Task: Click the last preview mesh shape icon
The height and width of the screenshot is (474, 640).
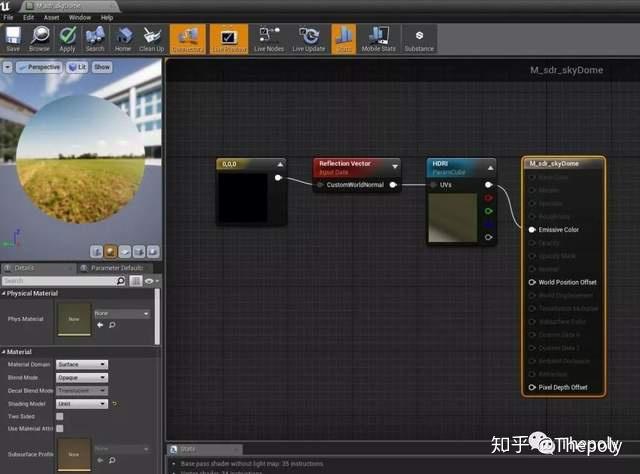Action: pos(153,251)
